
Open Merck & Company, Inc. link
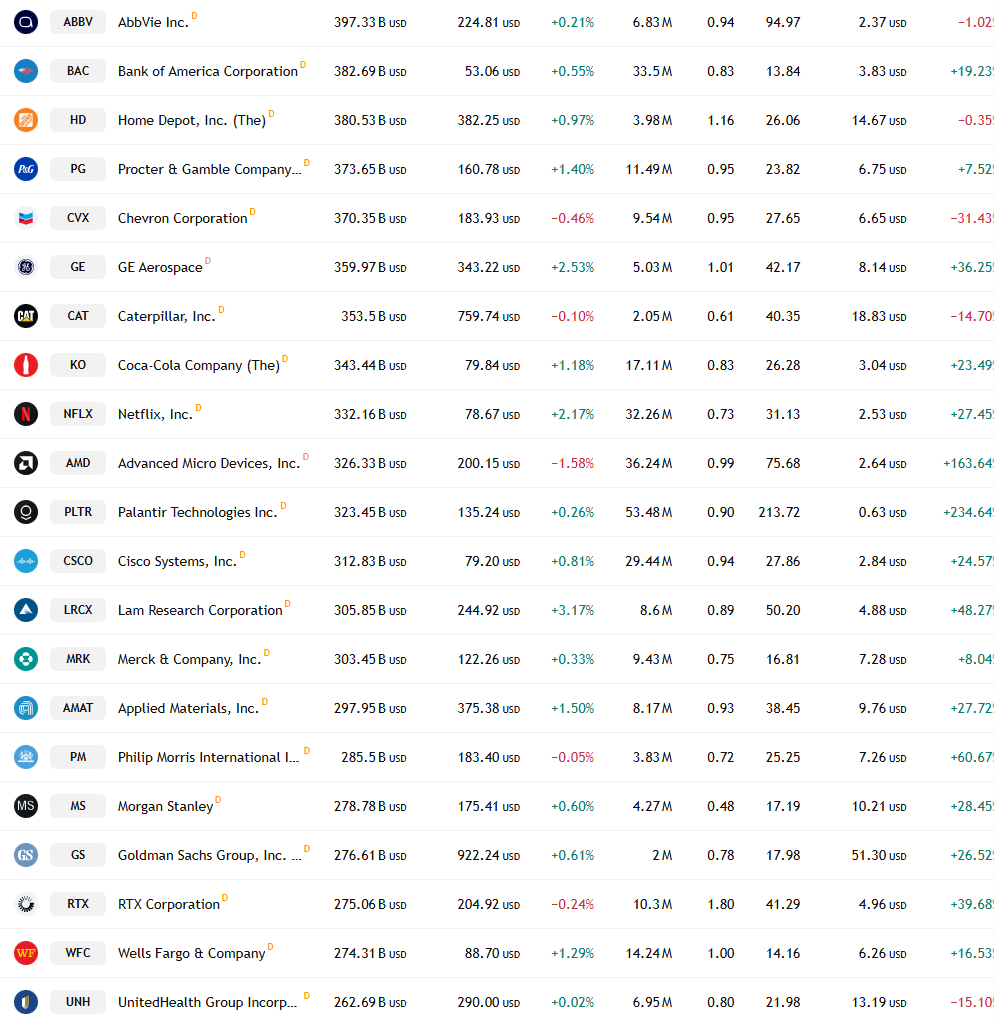189,660
